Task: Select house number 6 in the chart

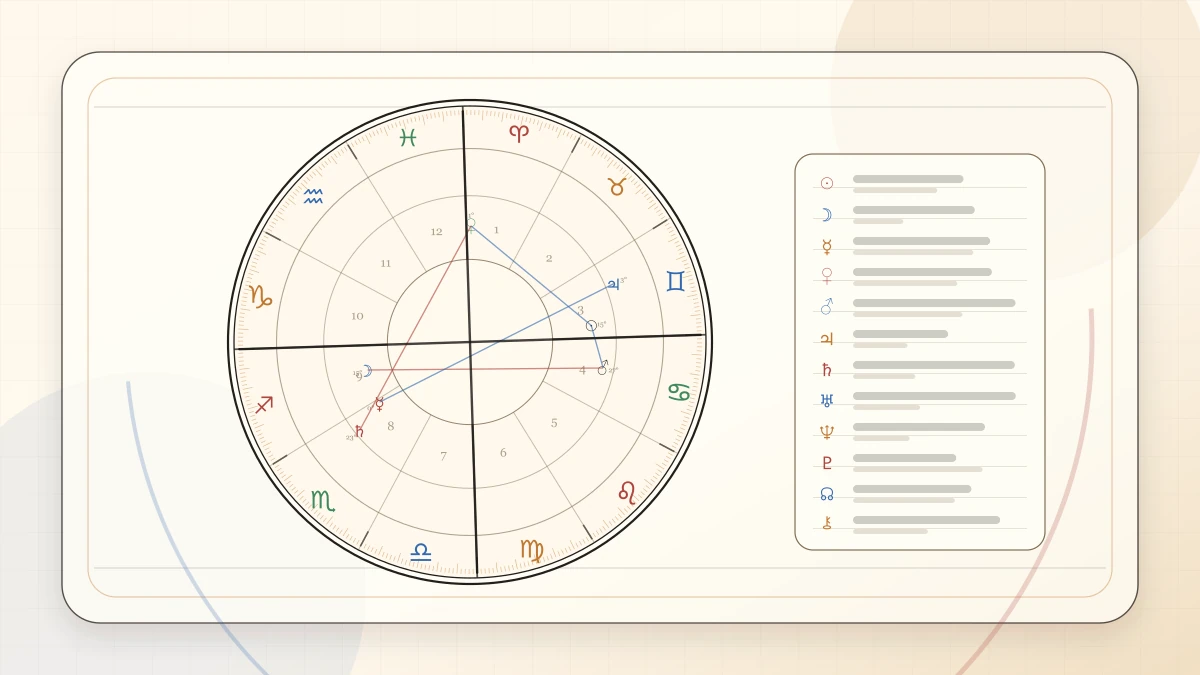Action: click(503, 453)
